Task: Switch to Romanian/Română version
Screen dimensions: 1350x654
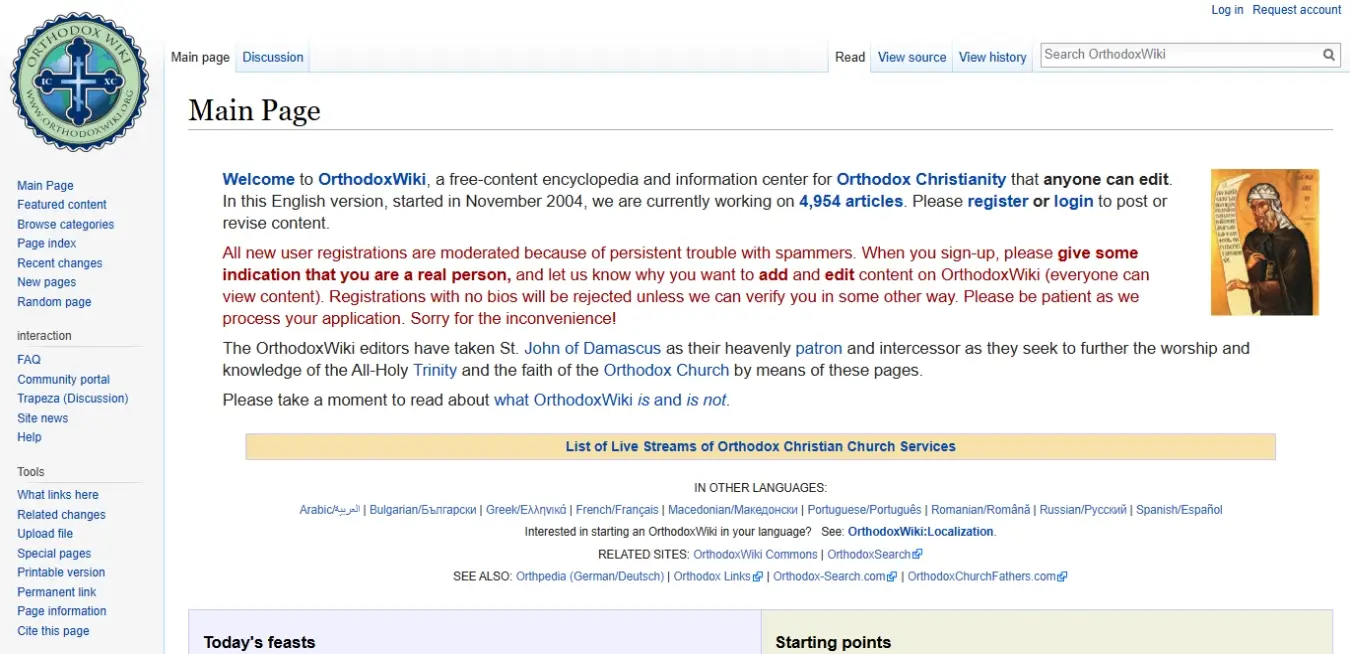Action: coord(981,510)
